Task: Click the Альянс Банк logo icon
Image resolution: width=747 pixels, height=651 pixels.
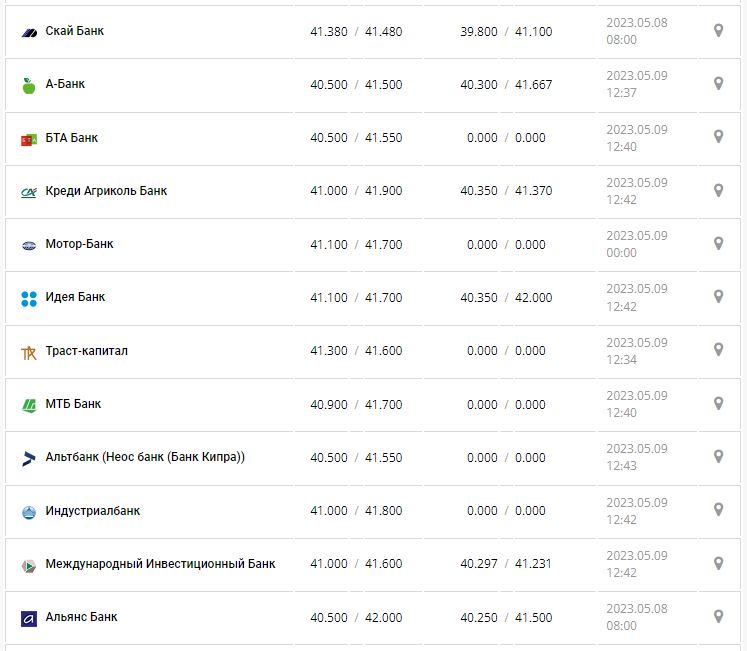Action: point(28,618)
